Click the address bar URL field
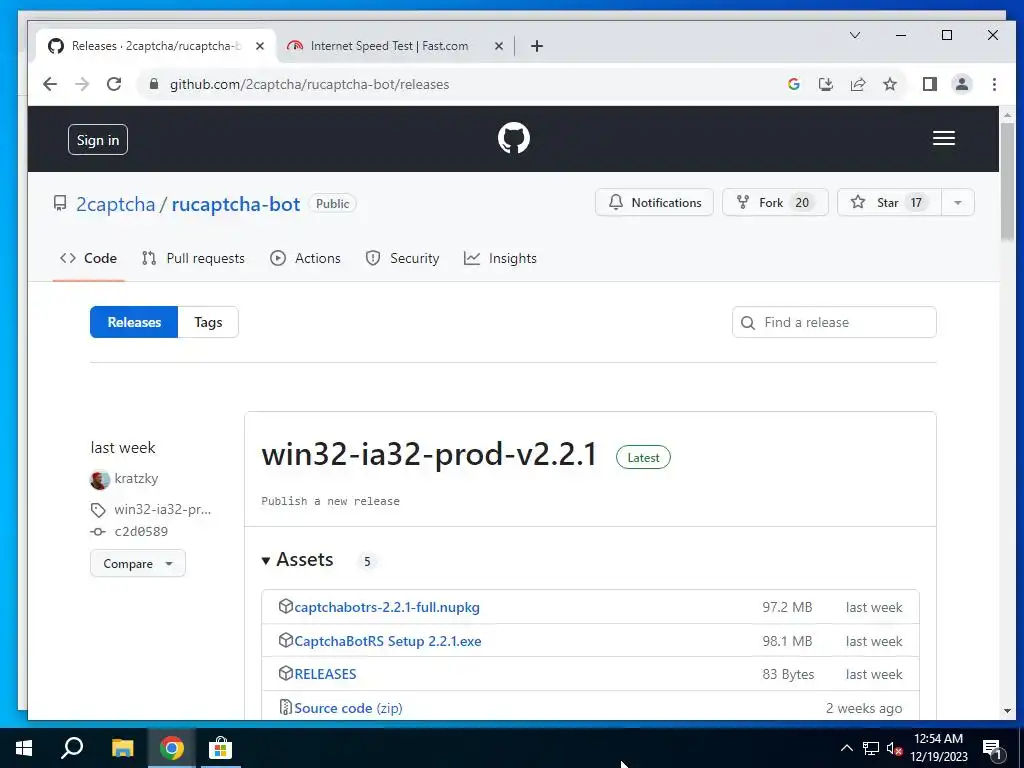This screenshot has height=768, width=1024. pyautogui.click(x=457, y=84)
